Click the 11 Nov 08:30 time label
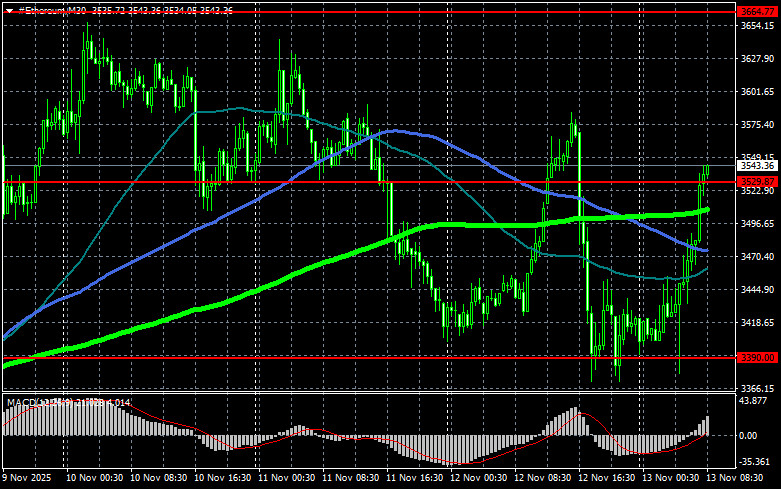The width and height of the screenshot is (781, 489). [x=351, y=478]
